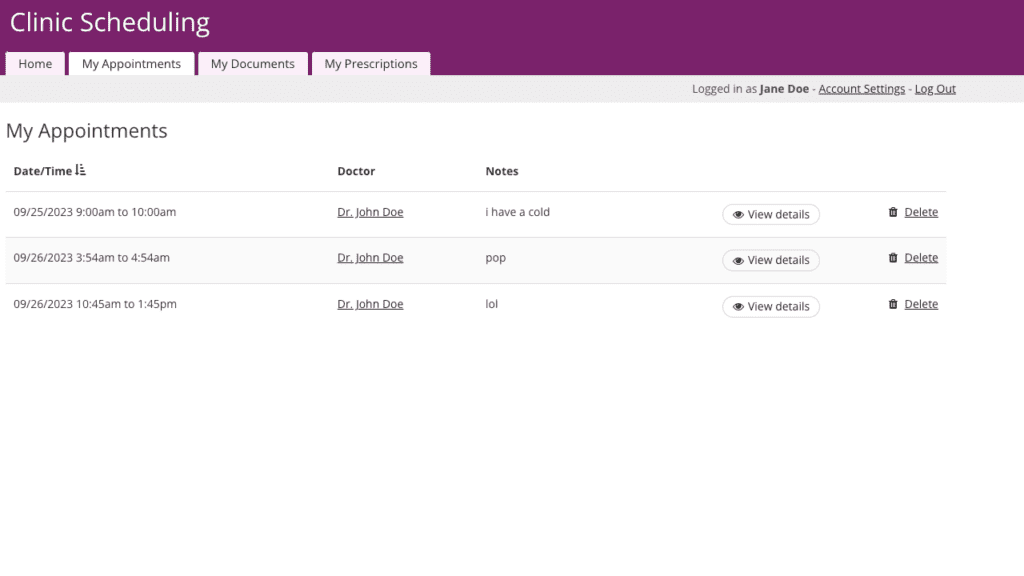Click eye icon in the 3:54am appointment row
The width and height of the screenshot is (1024, 576).
coord(738,261)
